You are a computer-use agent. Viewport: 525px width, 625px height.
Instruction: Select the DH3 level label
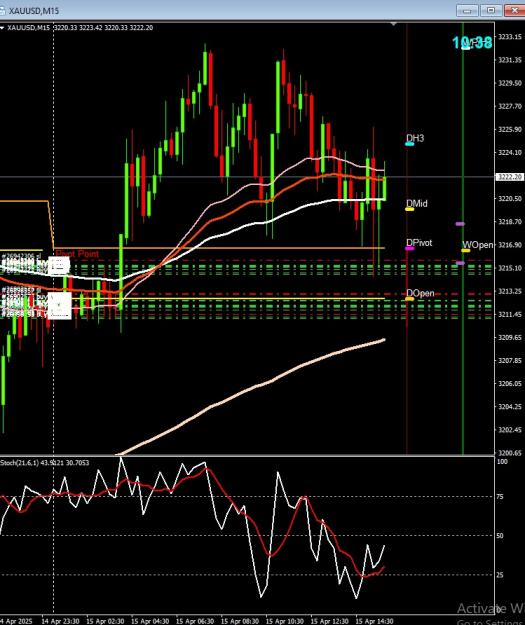point(415,138)
